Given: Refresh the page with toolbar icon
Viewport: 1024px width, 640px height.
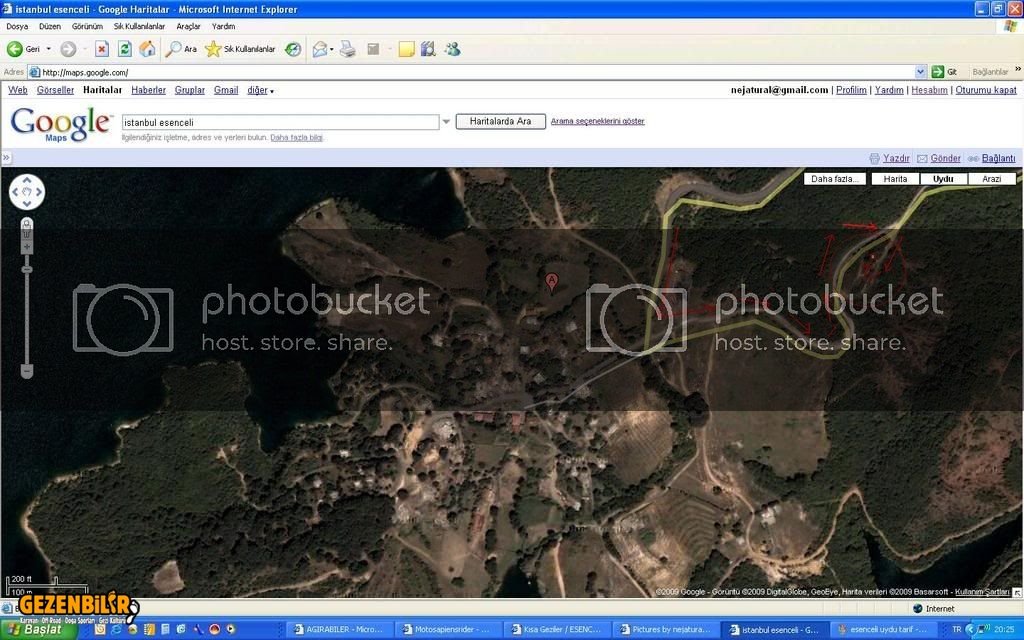Looking at the screenshot, I should 125,49.
